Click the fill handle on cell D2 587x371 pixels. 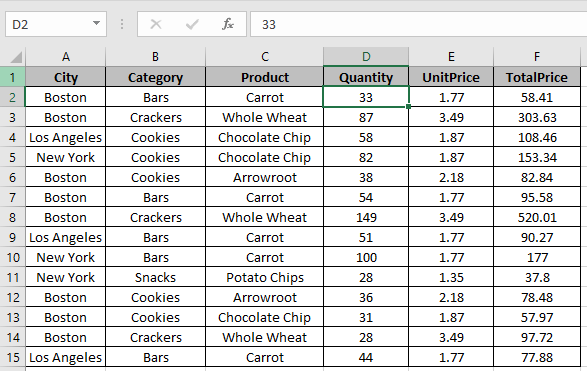tap(408, 107)
